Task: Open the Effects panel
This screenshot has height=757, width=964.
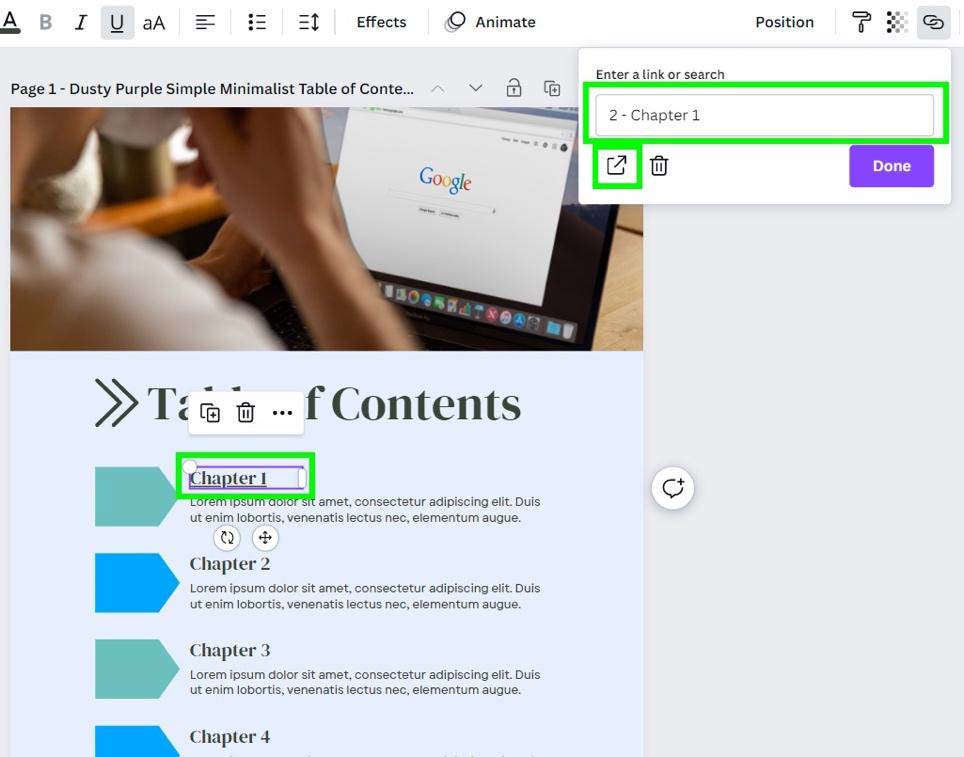Action: [381, 22]
